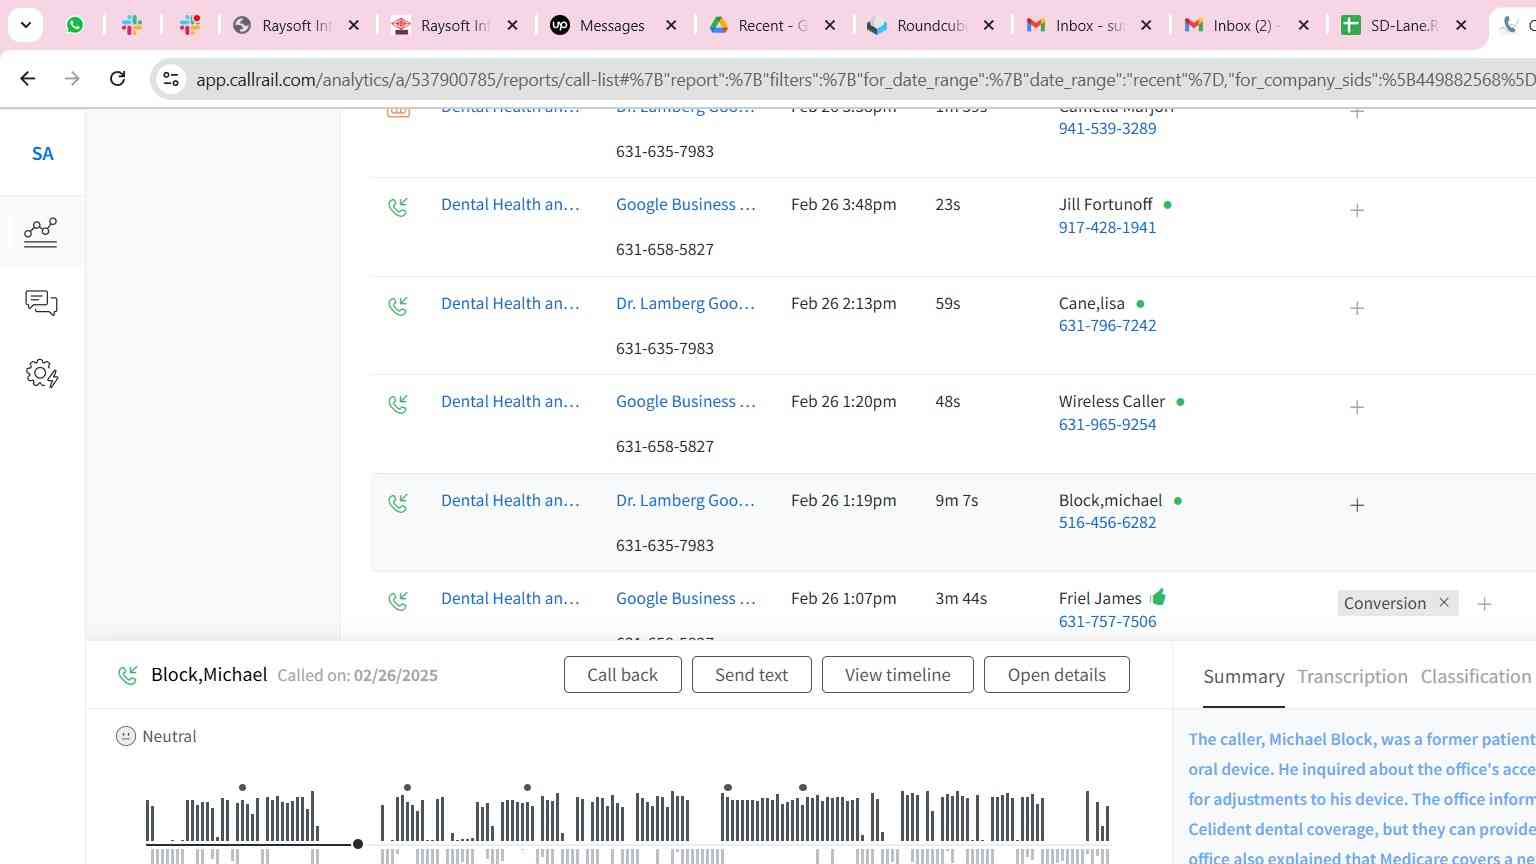Reload the CallRail page
1536x864 pixels.
coord(117,78)
